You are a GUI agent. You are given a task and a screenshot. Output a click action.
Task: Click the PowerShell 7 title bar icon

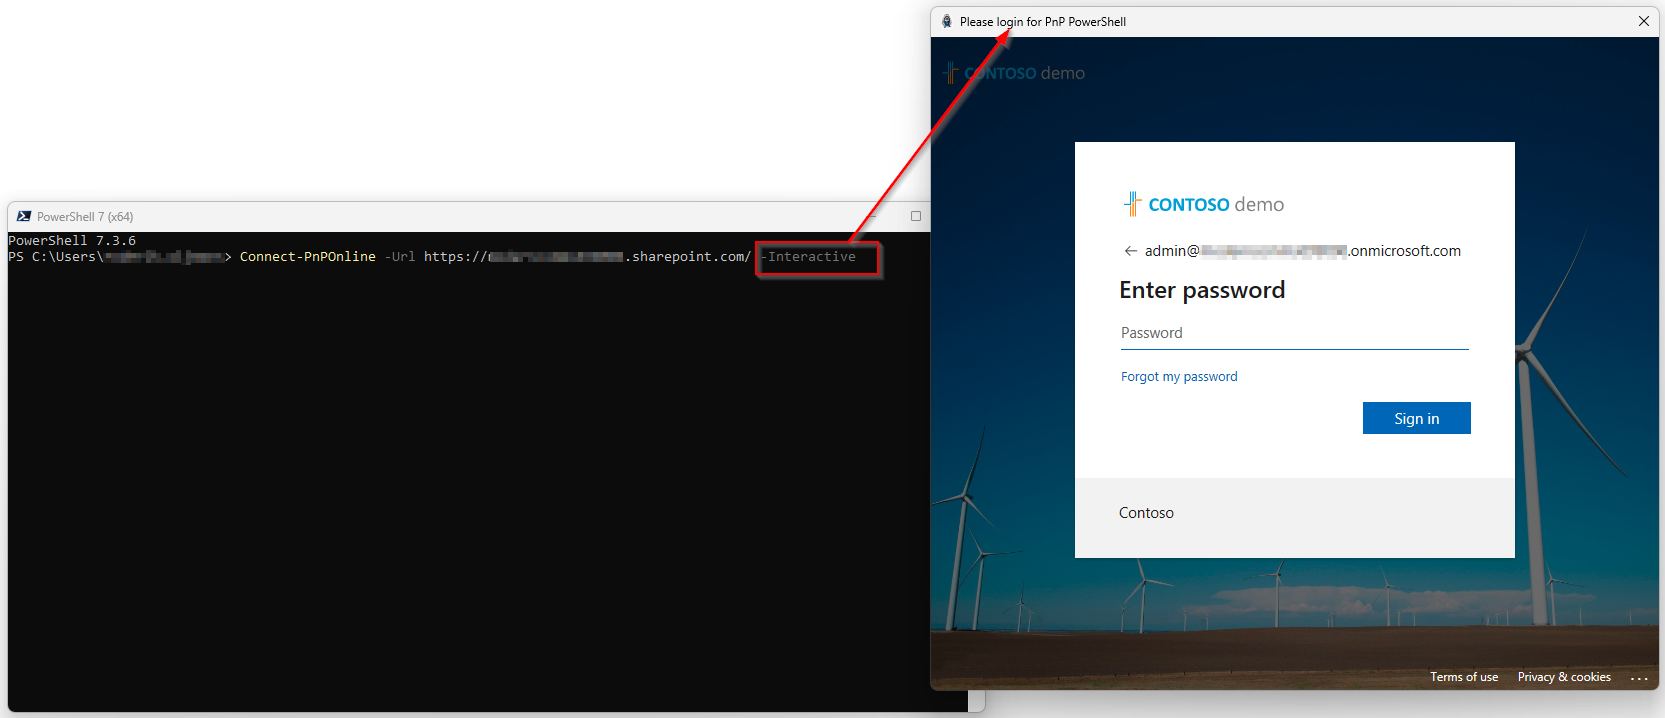[x=24, y=216]
